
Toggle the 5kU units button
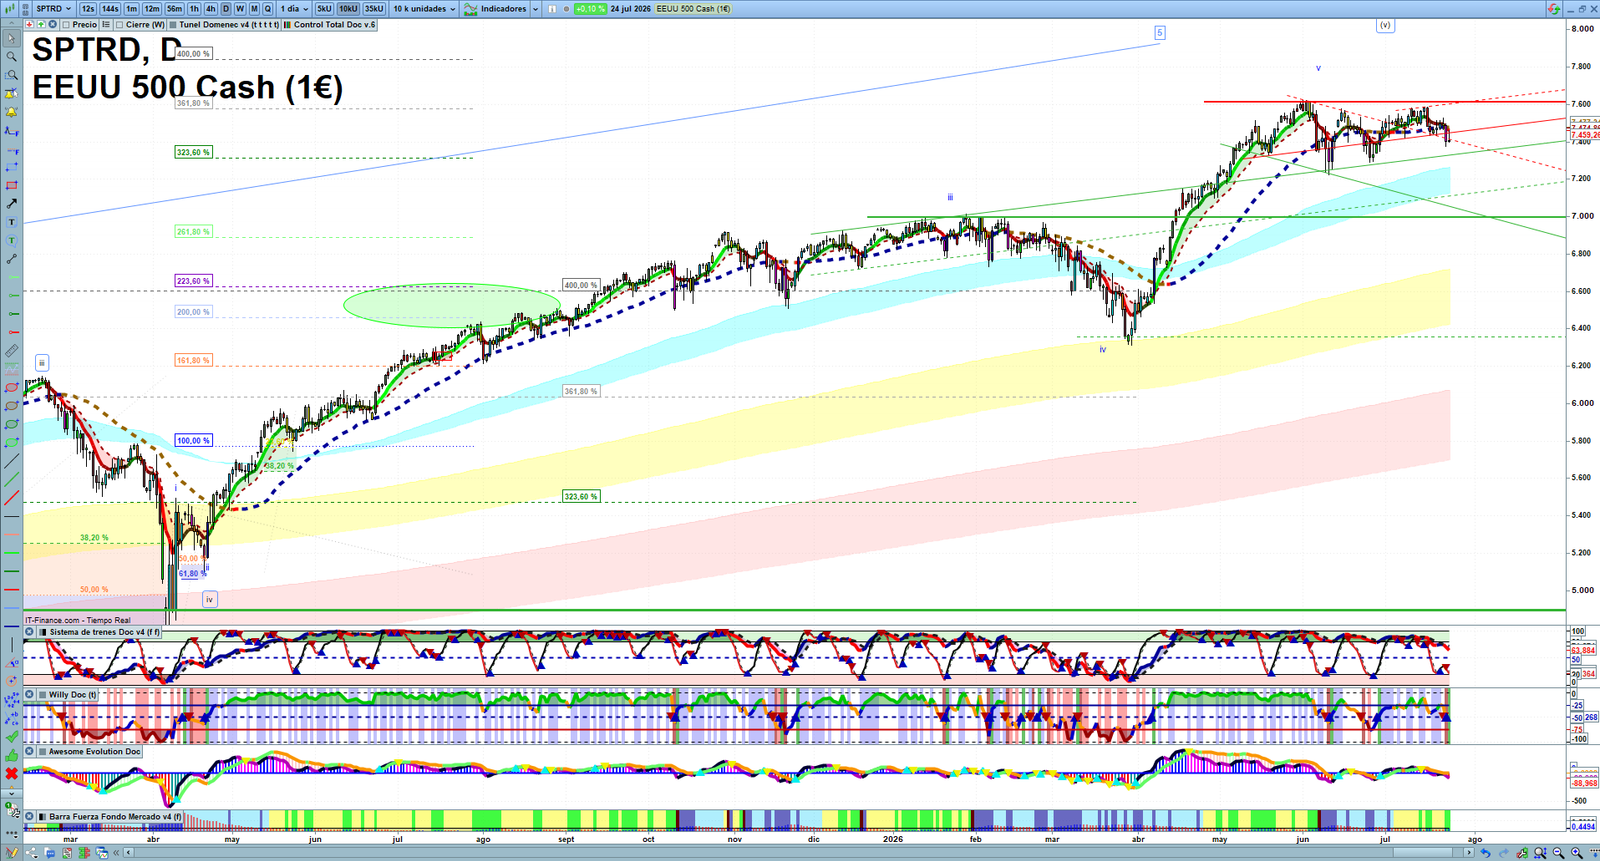point(324,8)
